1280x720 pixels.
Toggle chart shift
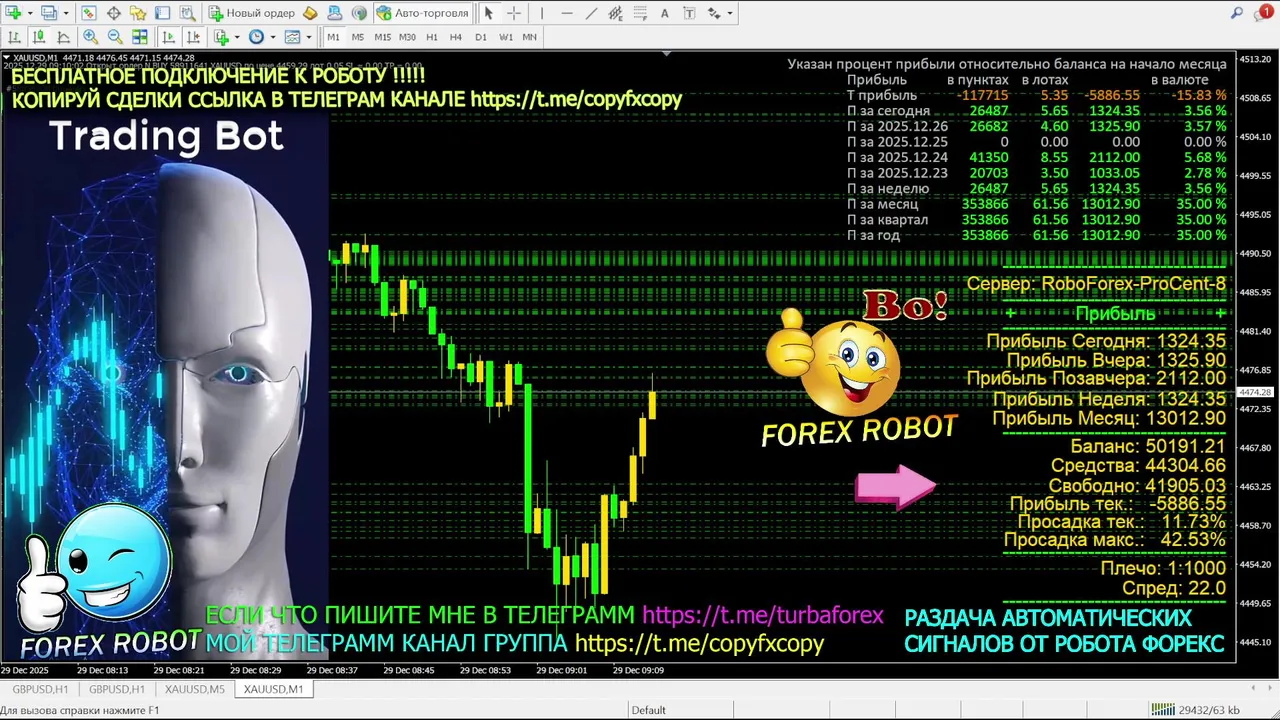pyautogui.click(x=193, y=37)
